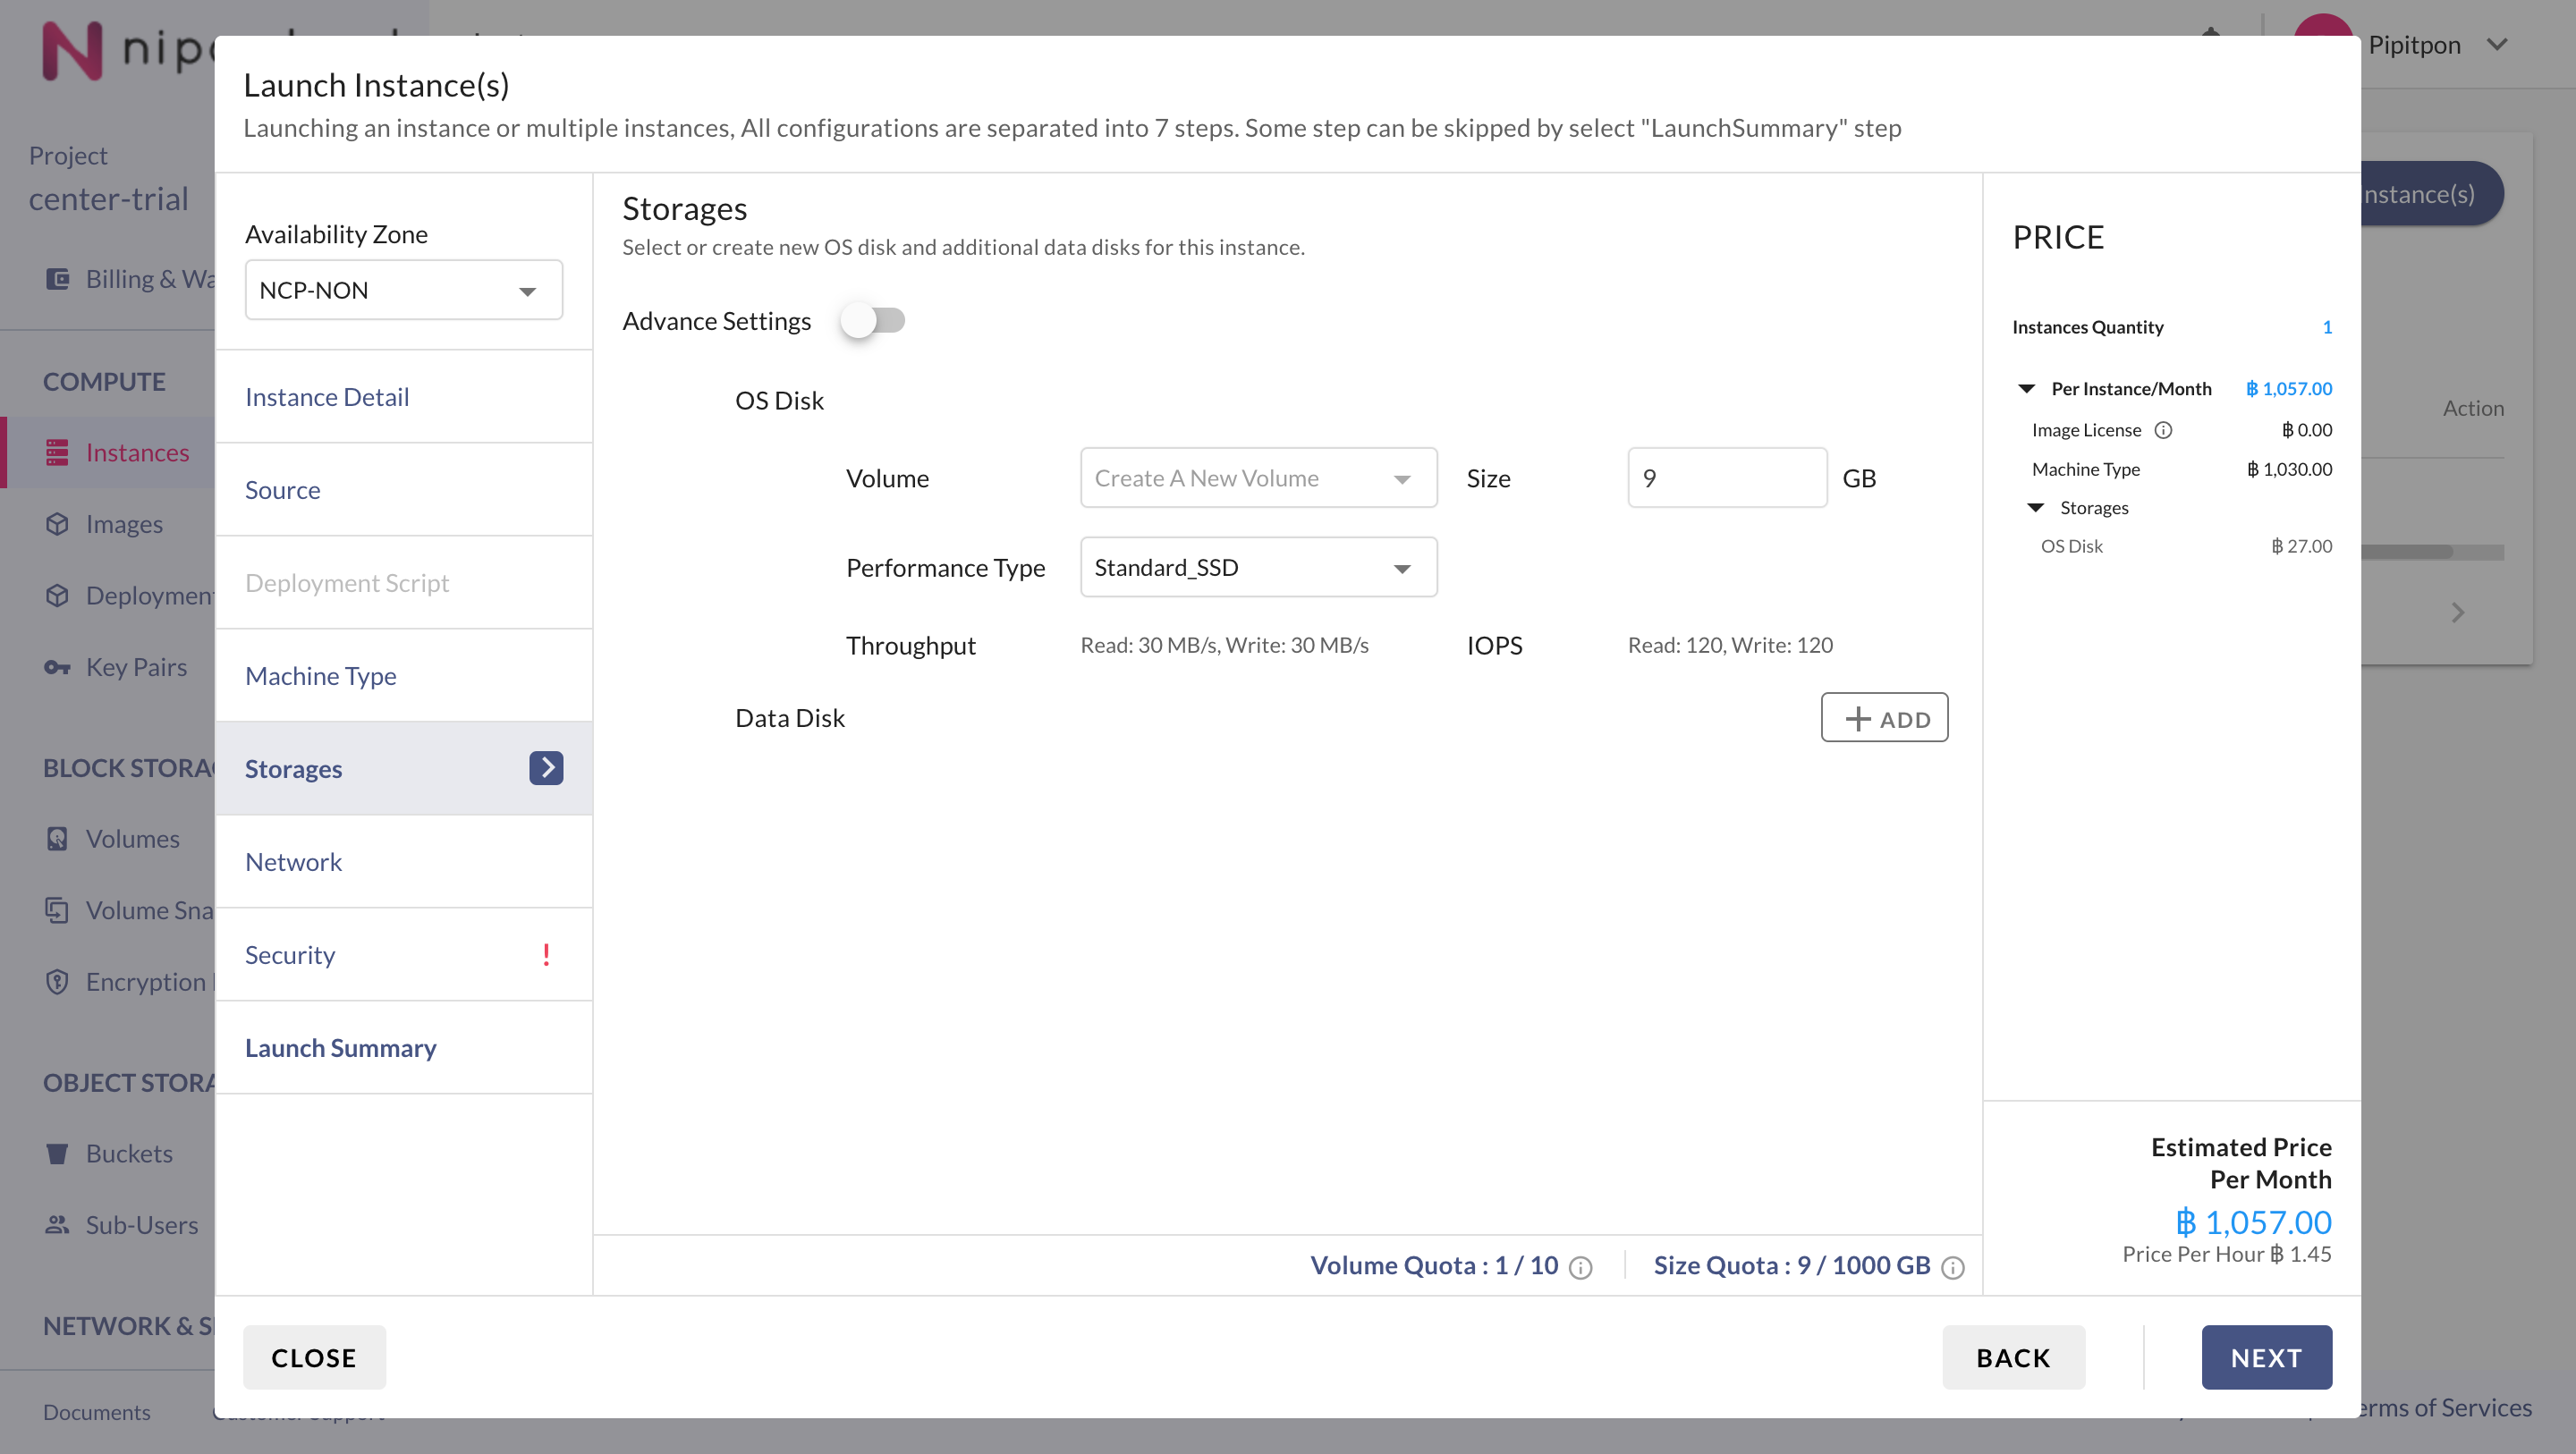Click the Deployment icon in sidebar

click(57, 596)
